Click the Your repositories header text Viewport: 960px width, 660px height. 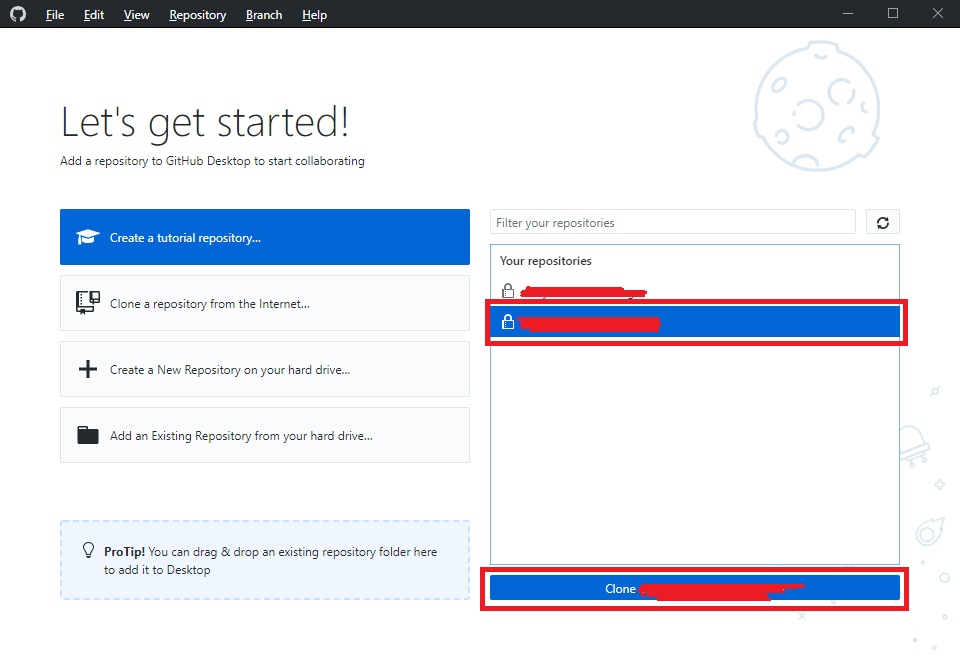[546, 261]
